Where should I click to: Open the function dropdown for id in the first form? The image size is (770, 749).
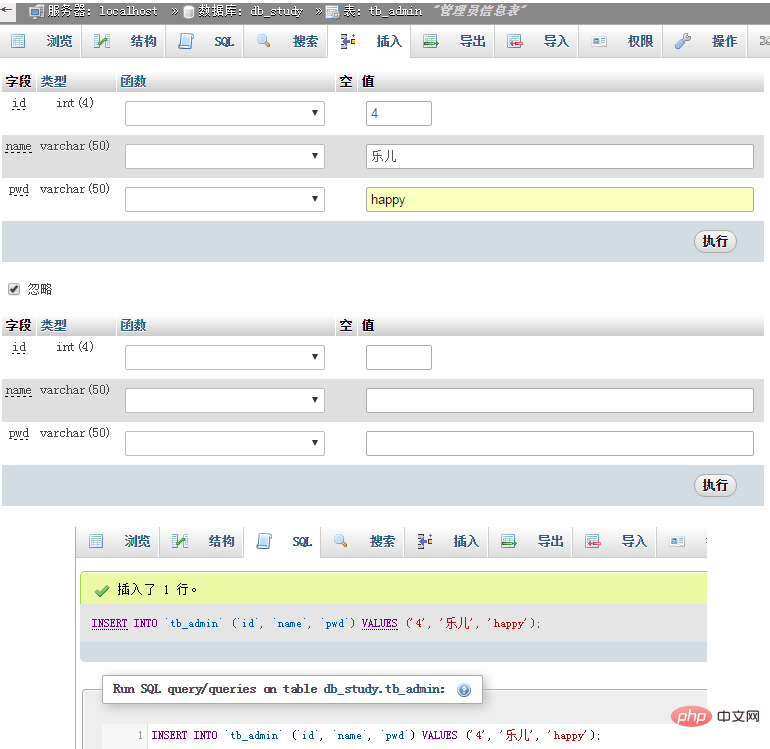coord(225,113)
